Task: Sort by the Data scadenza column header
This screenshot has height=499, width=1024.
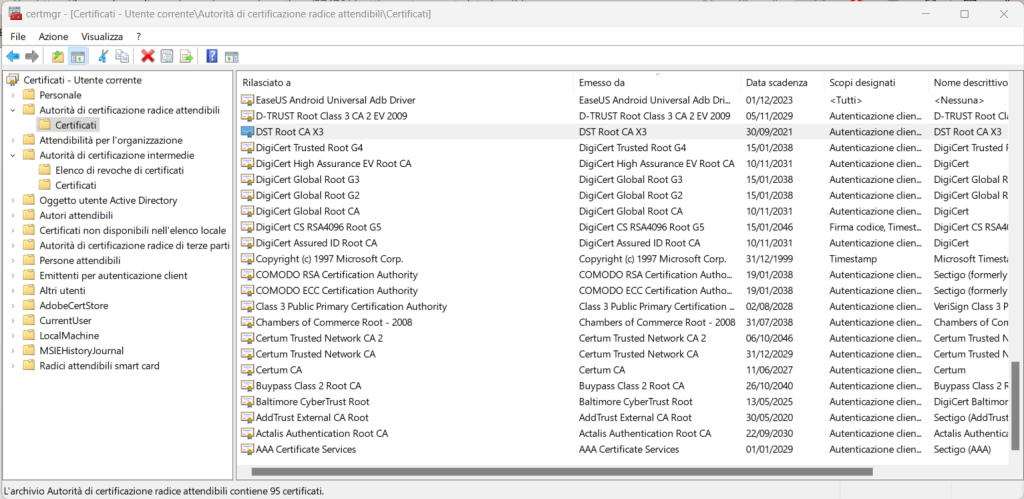Action: pos(782,83)
